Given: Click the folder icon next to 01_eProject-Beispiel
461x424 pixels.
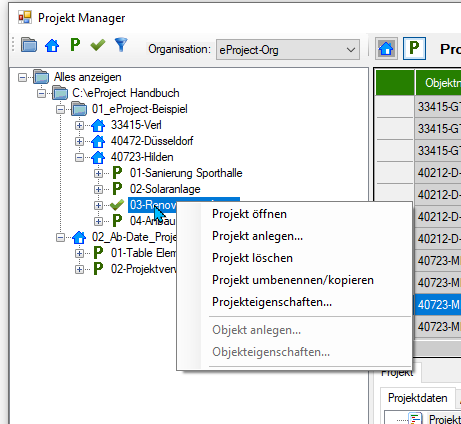Looking at the screenshot, I should point(79,109).
